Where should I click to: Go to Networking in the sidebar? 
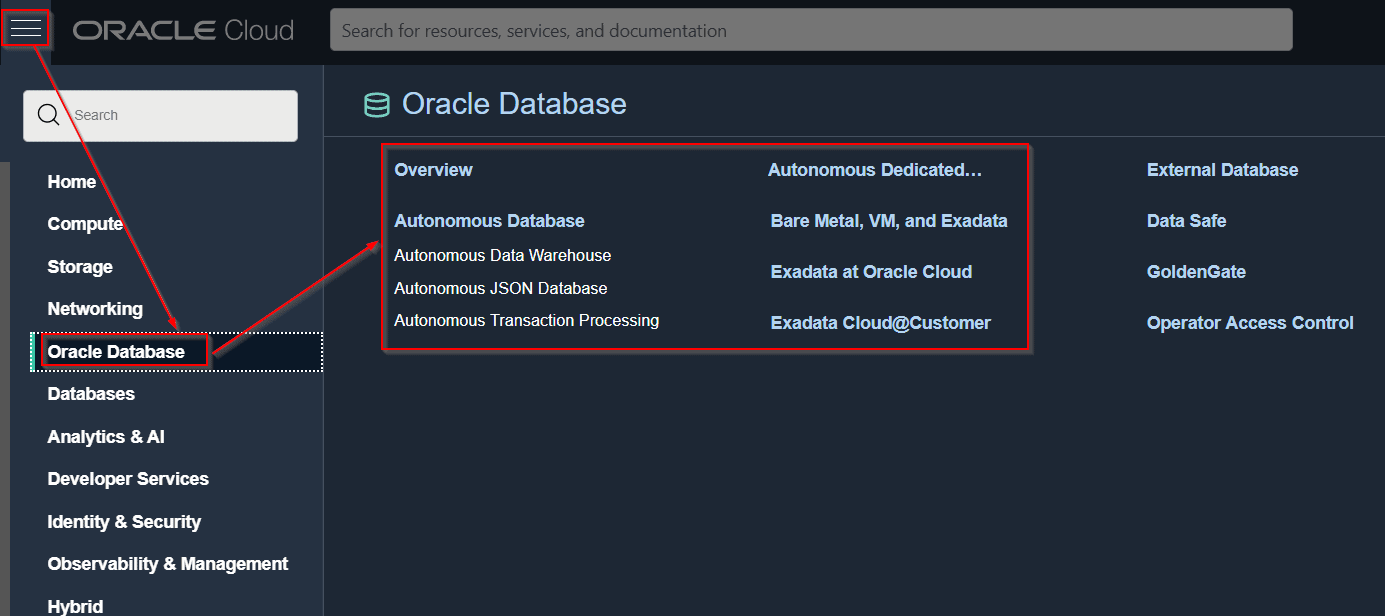click(95, 309)
